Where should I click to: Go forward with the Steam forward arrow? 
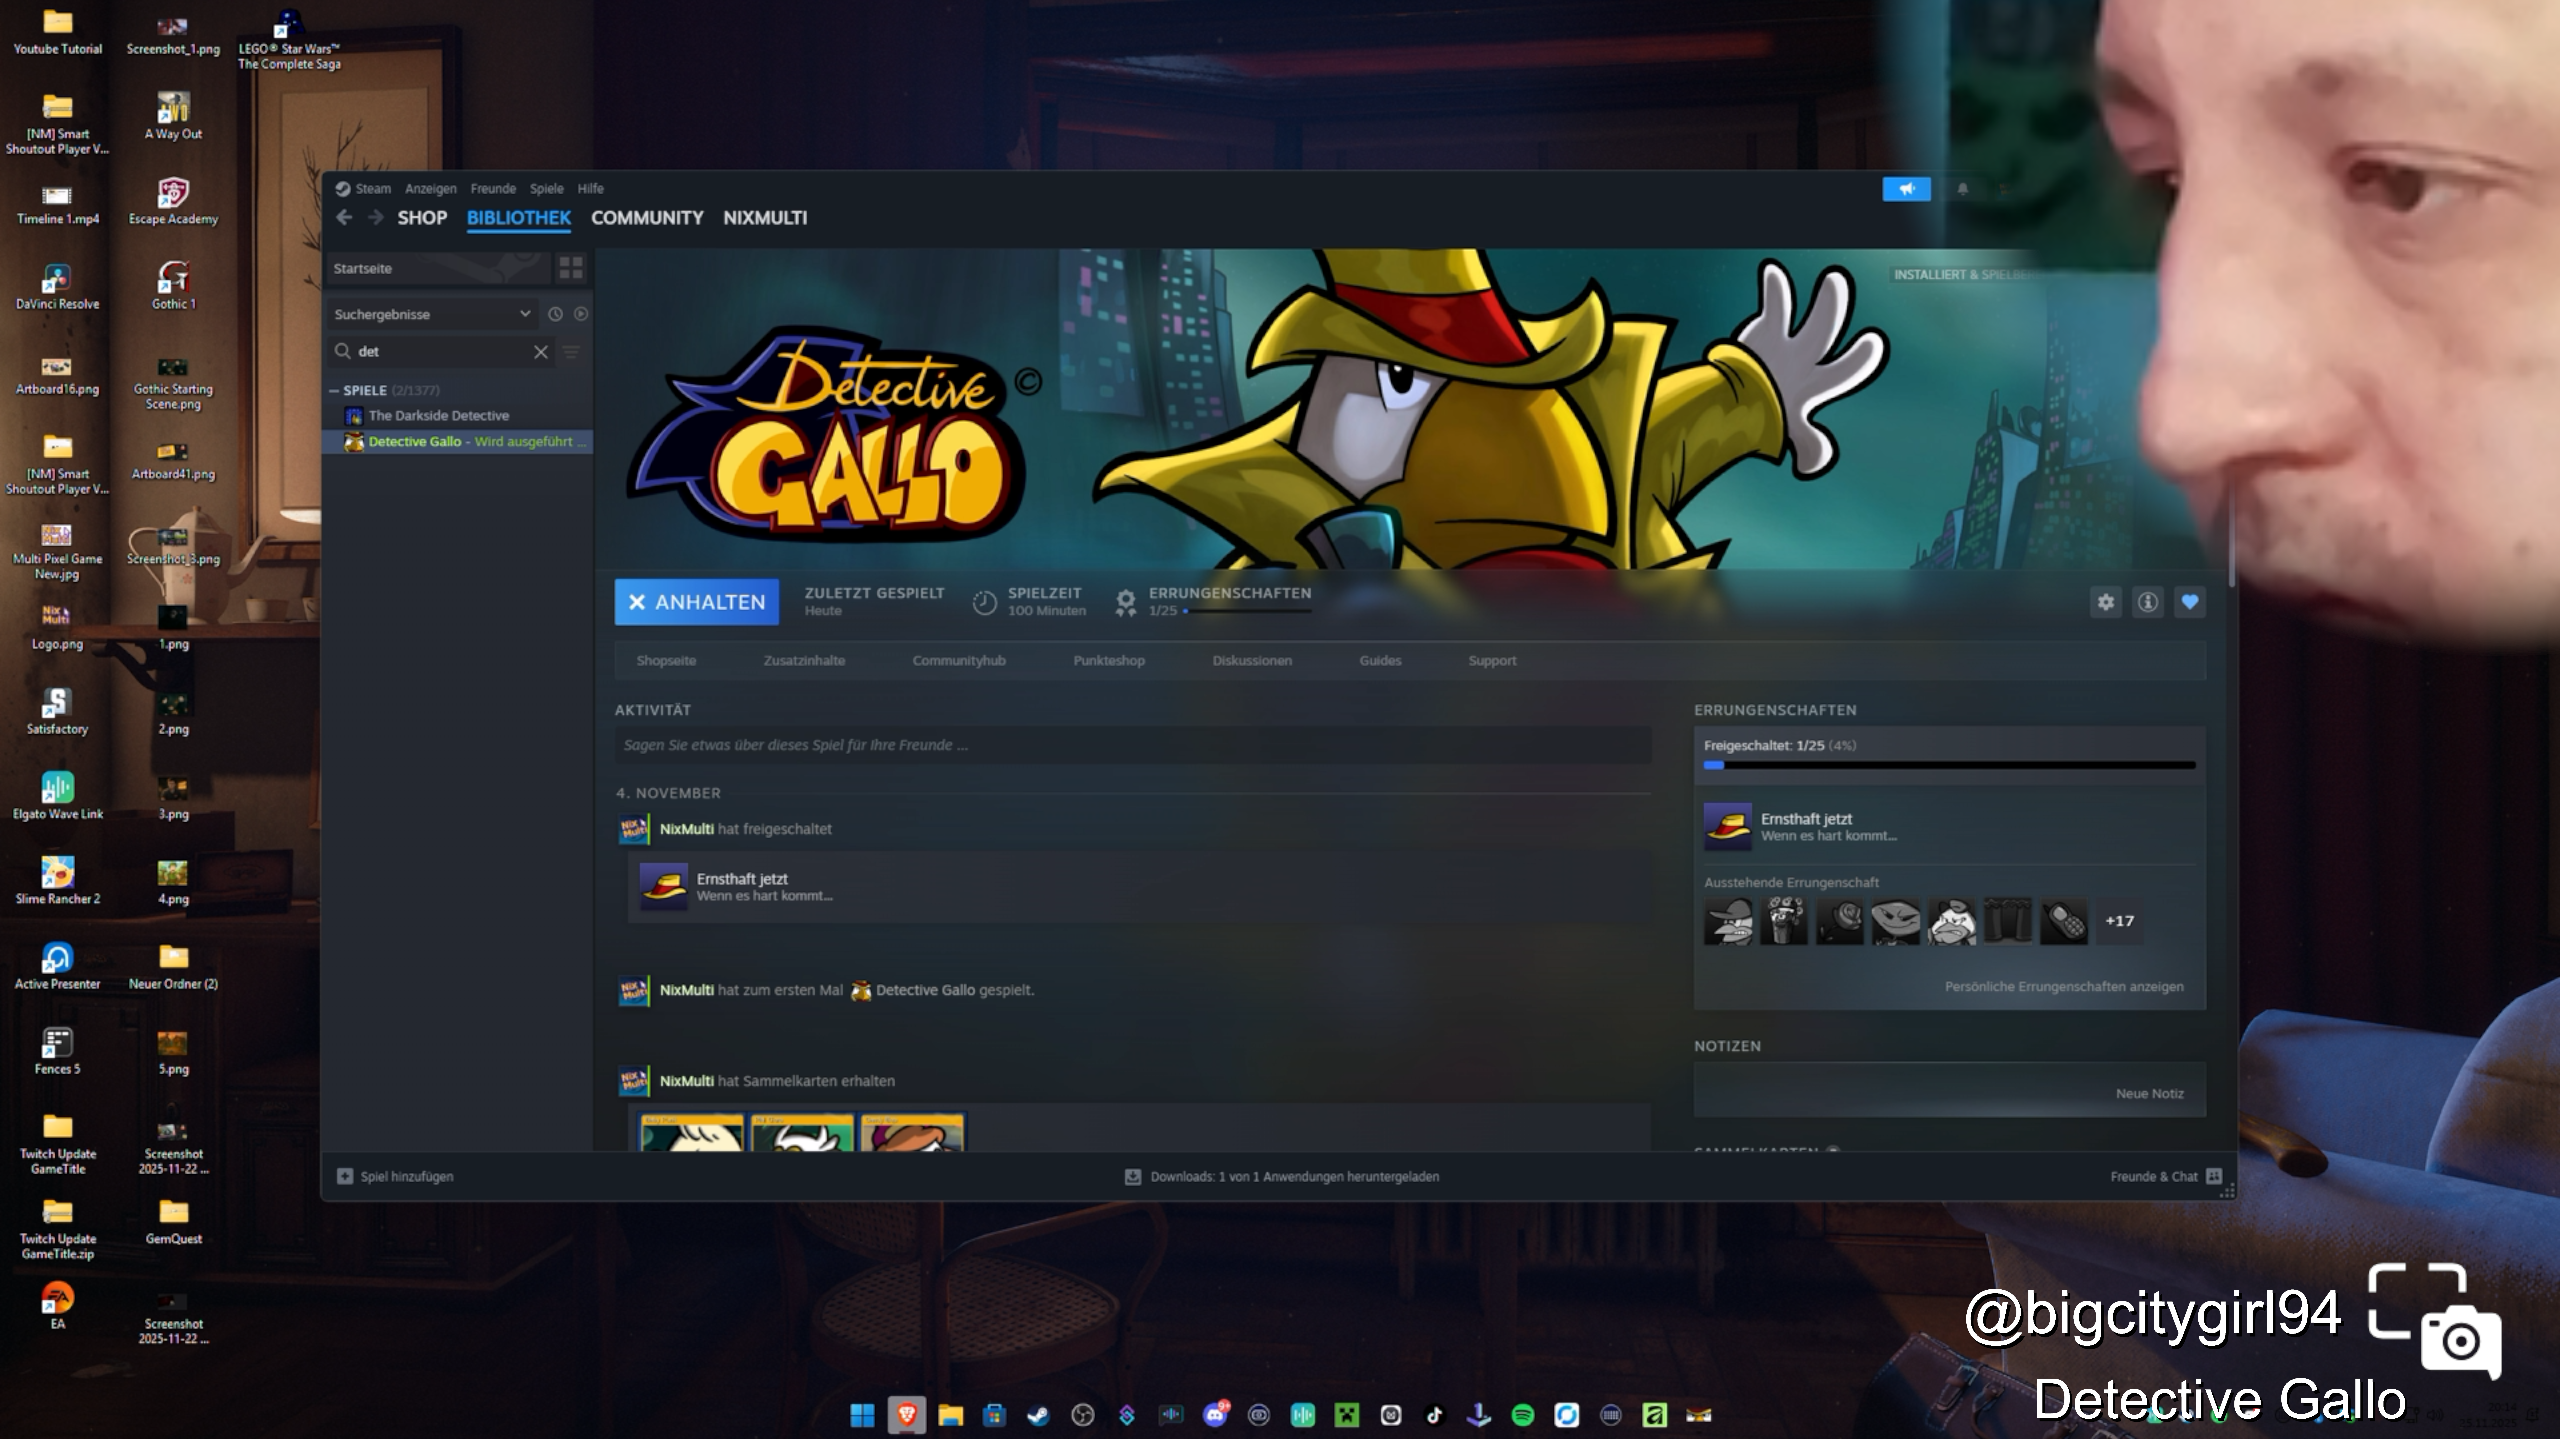pyautogui.click(x=375, y=218)
